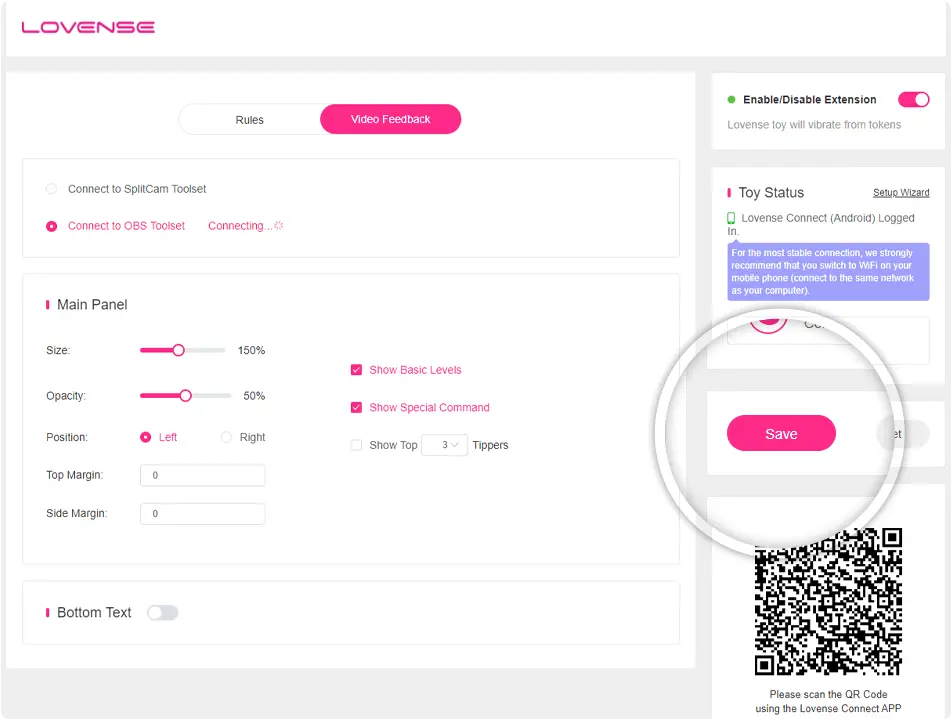The width and height of the screenshot is (952, 720).
Task: Open the top tippers count dropdown
Action: pos(444,445)
